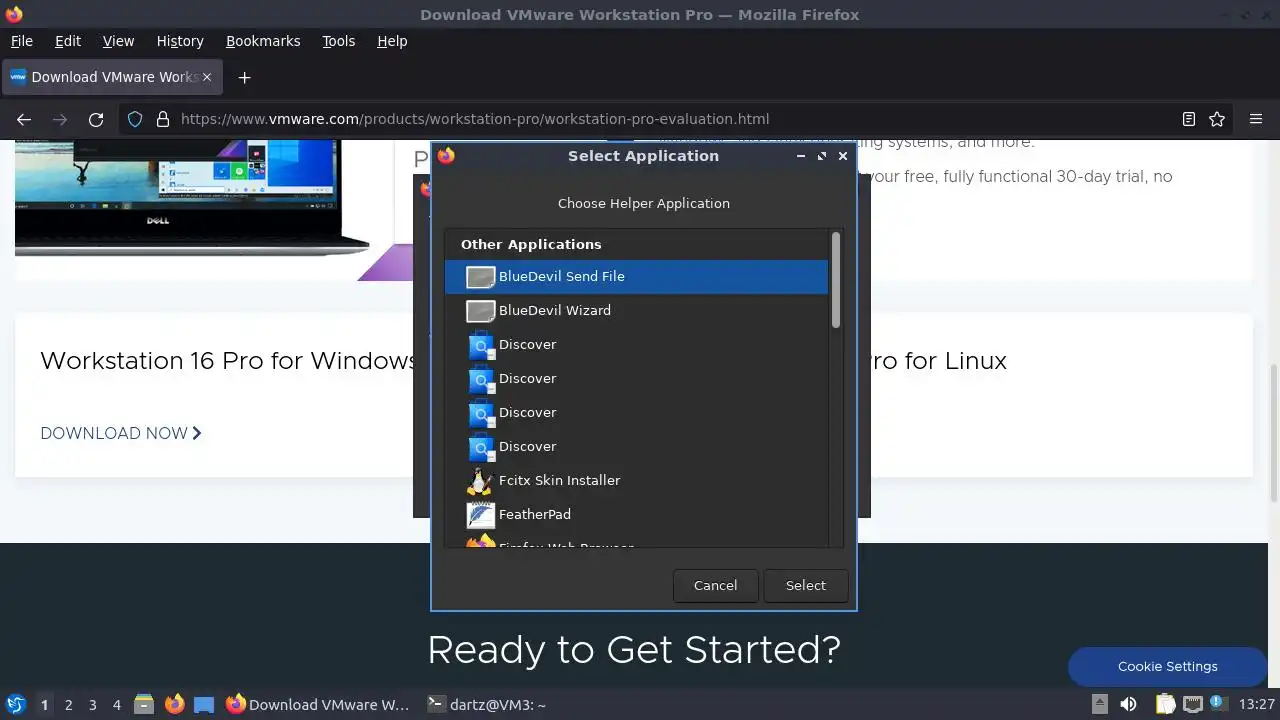Click the show desktop taskbar icon

tap(204, 705)
